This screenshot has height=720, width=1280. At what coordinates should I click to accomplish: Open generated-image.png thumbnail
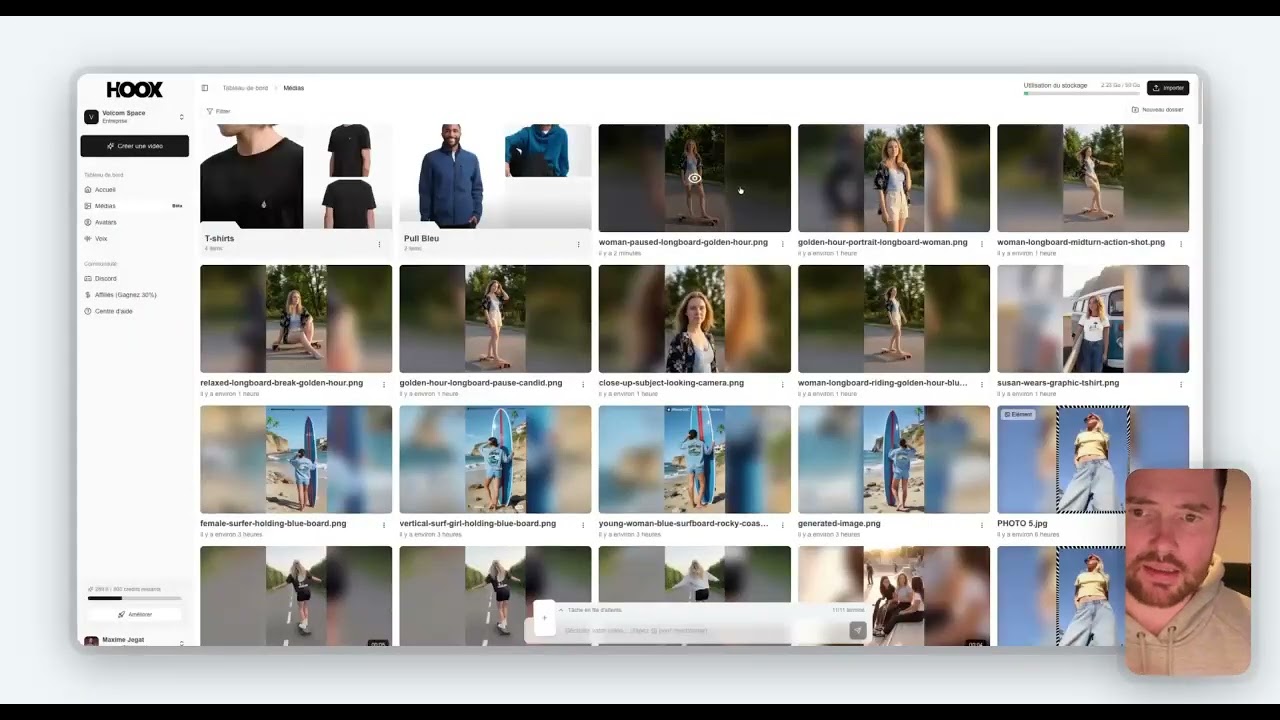(x=894, y=459)
